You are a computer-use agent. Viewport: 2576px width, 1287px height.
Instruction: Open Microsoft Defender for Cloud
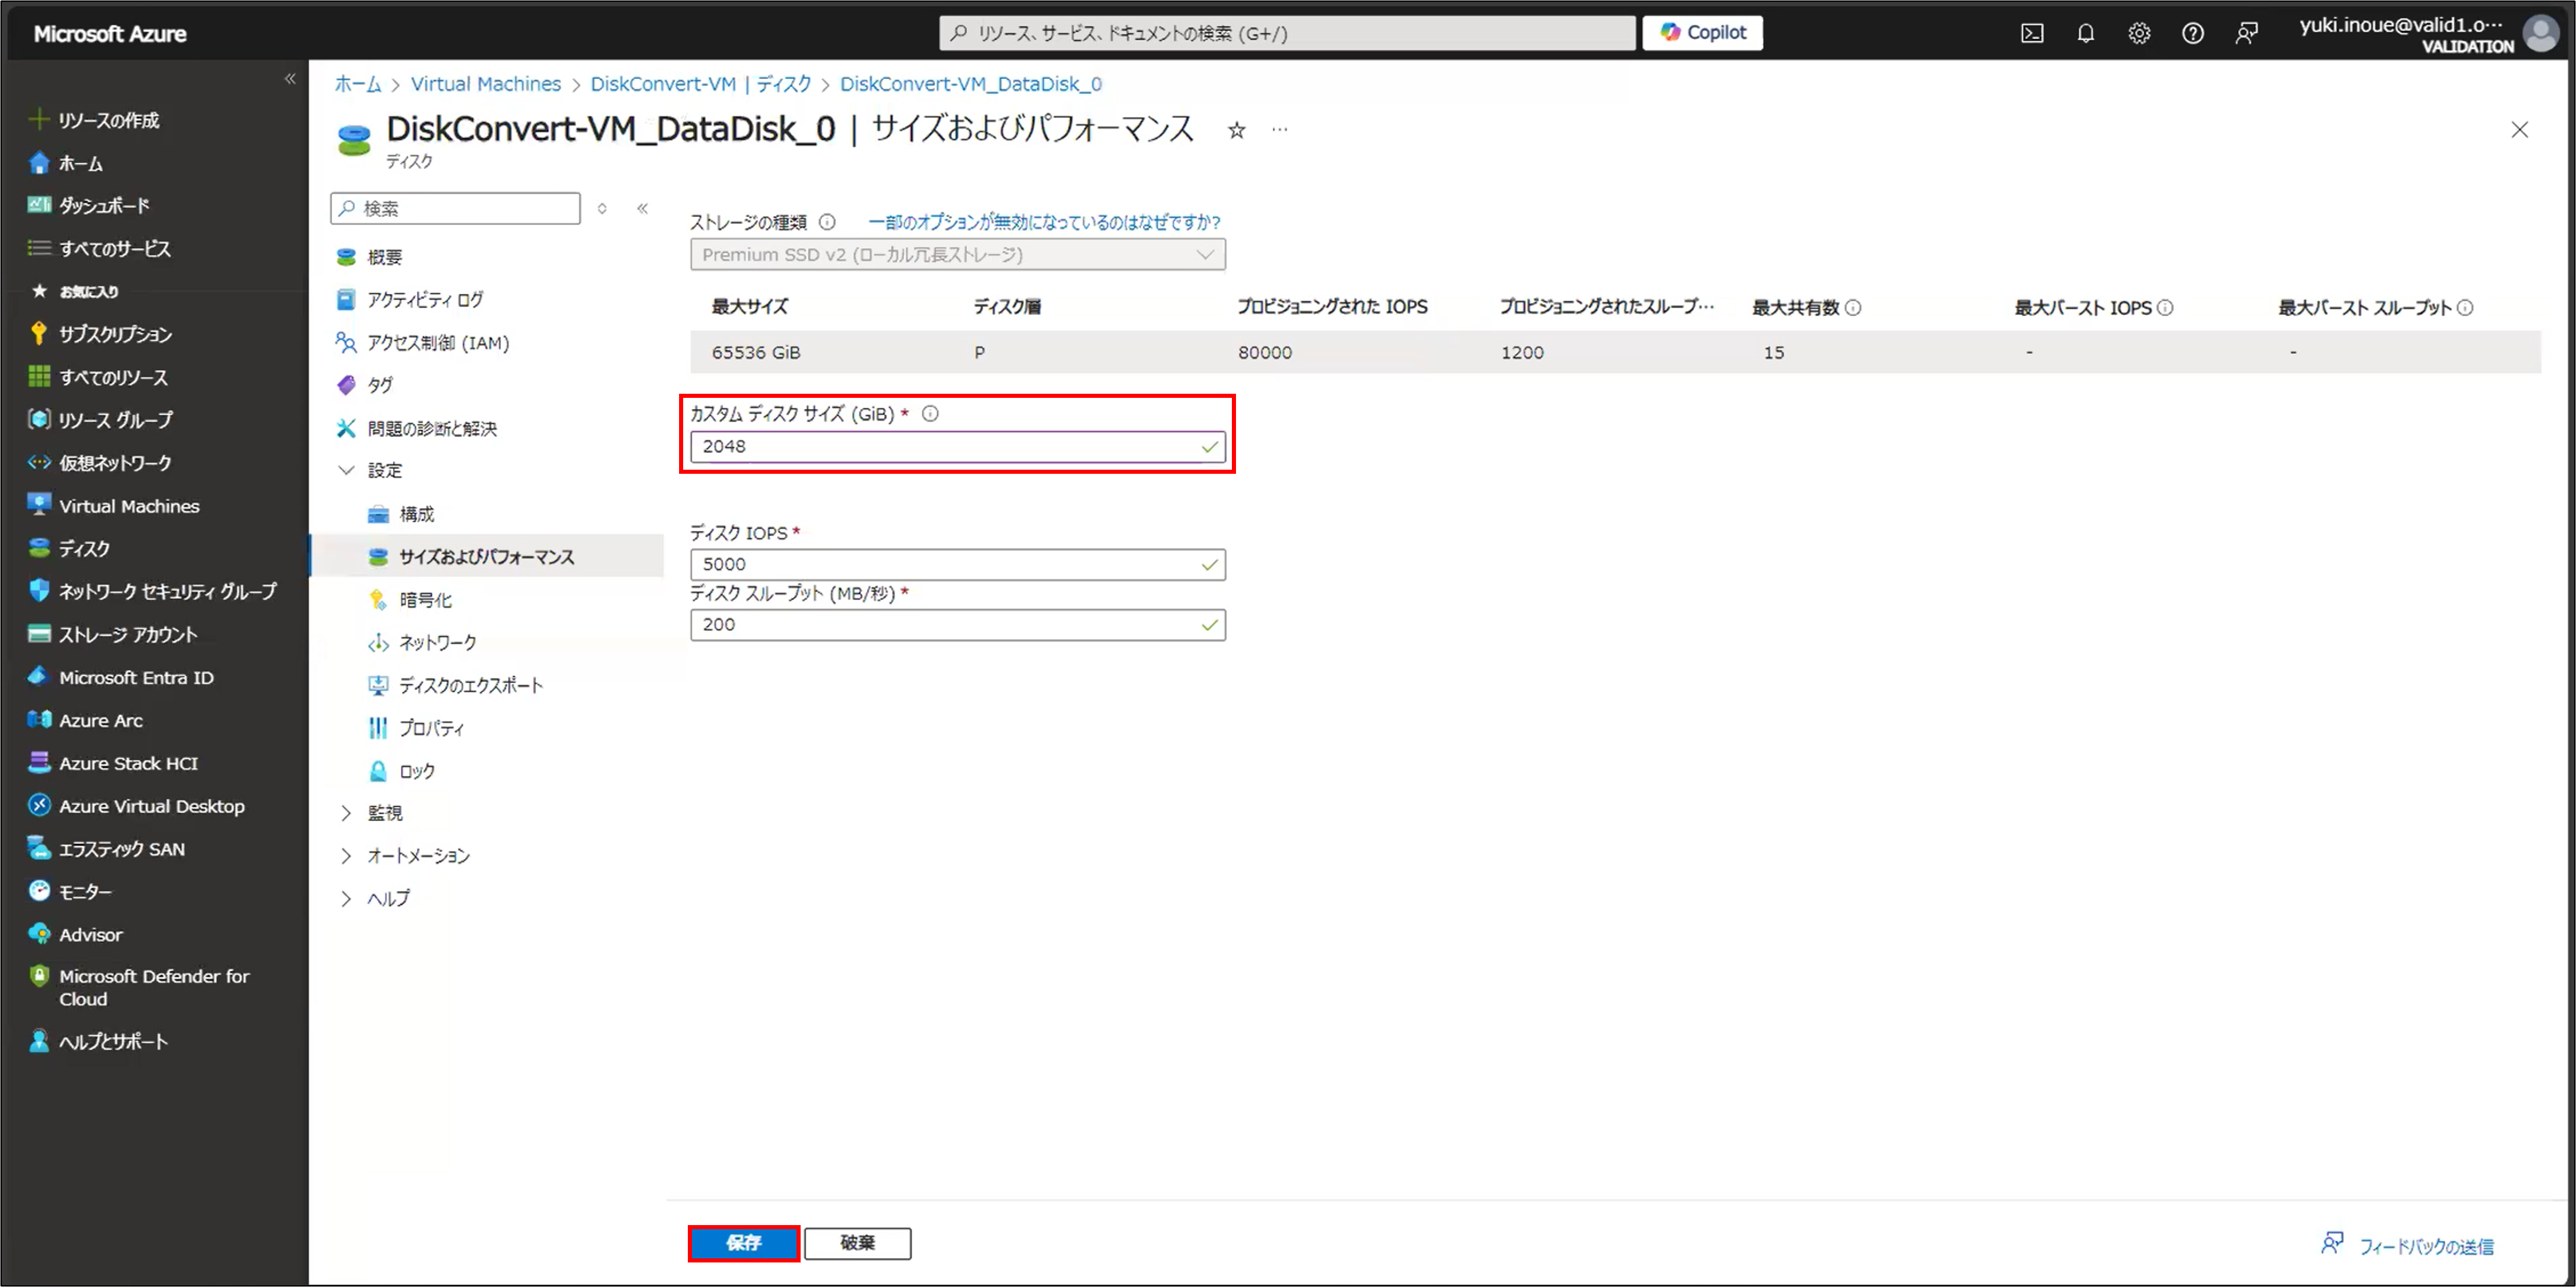139,987
